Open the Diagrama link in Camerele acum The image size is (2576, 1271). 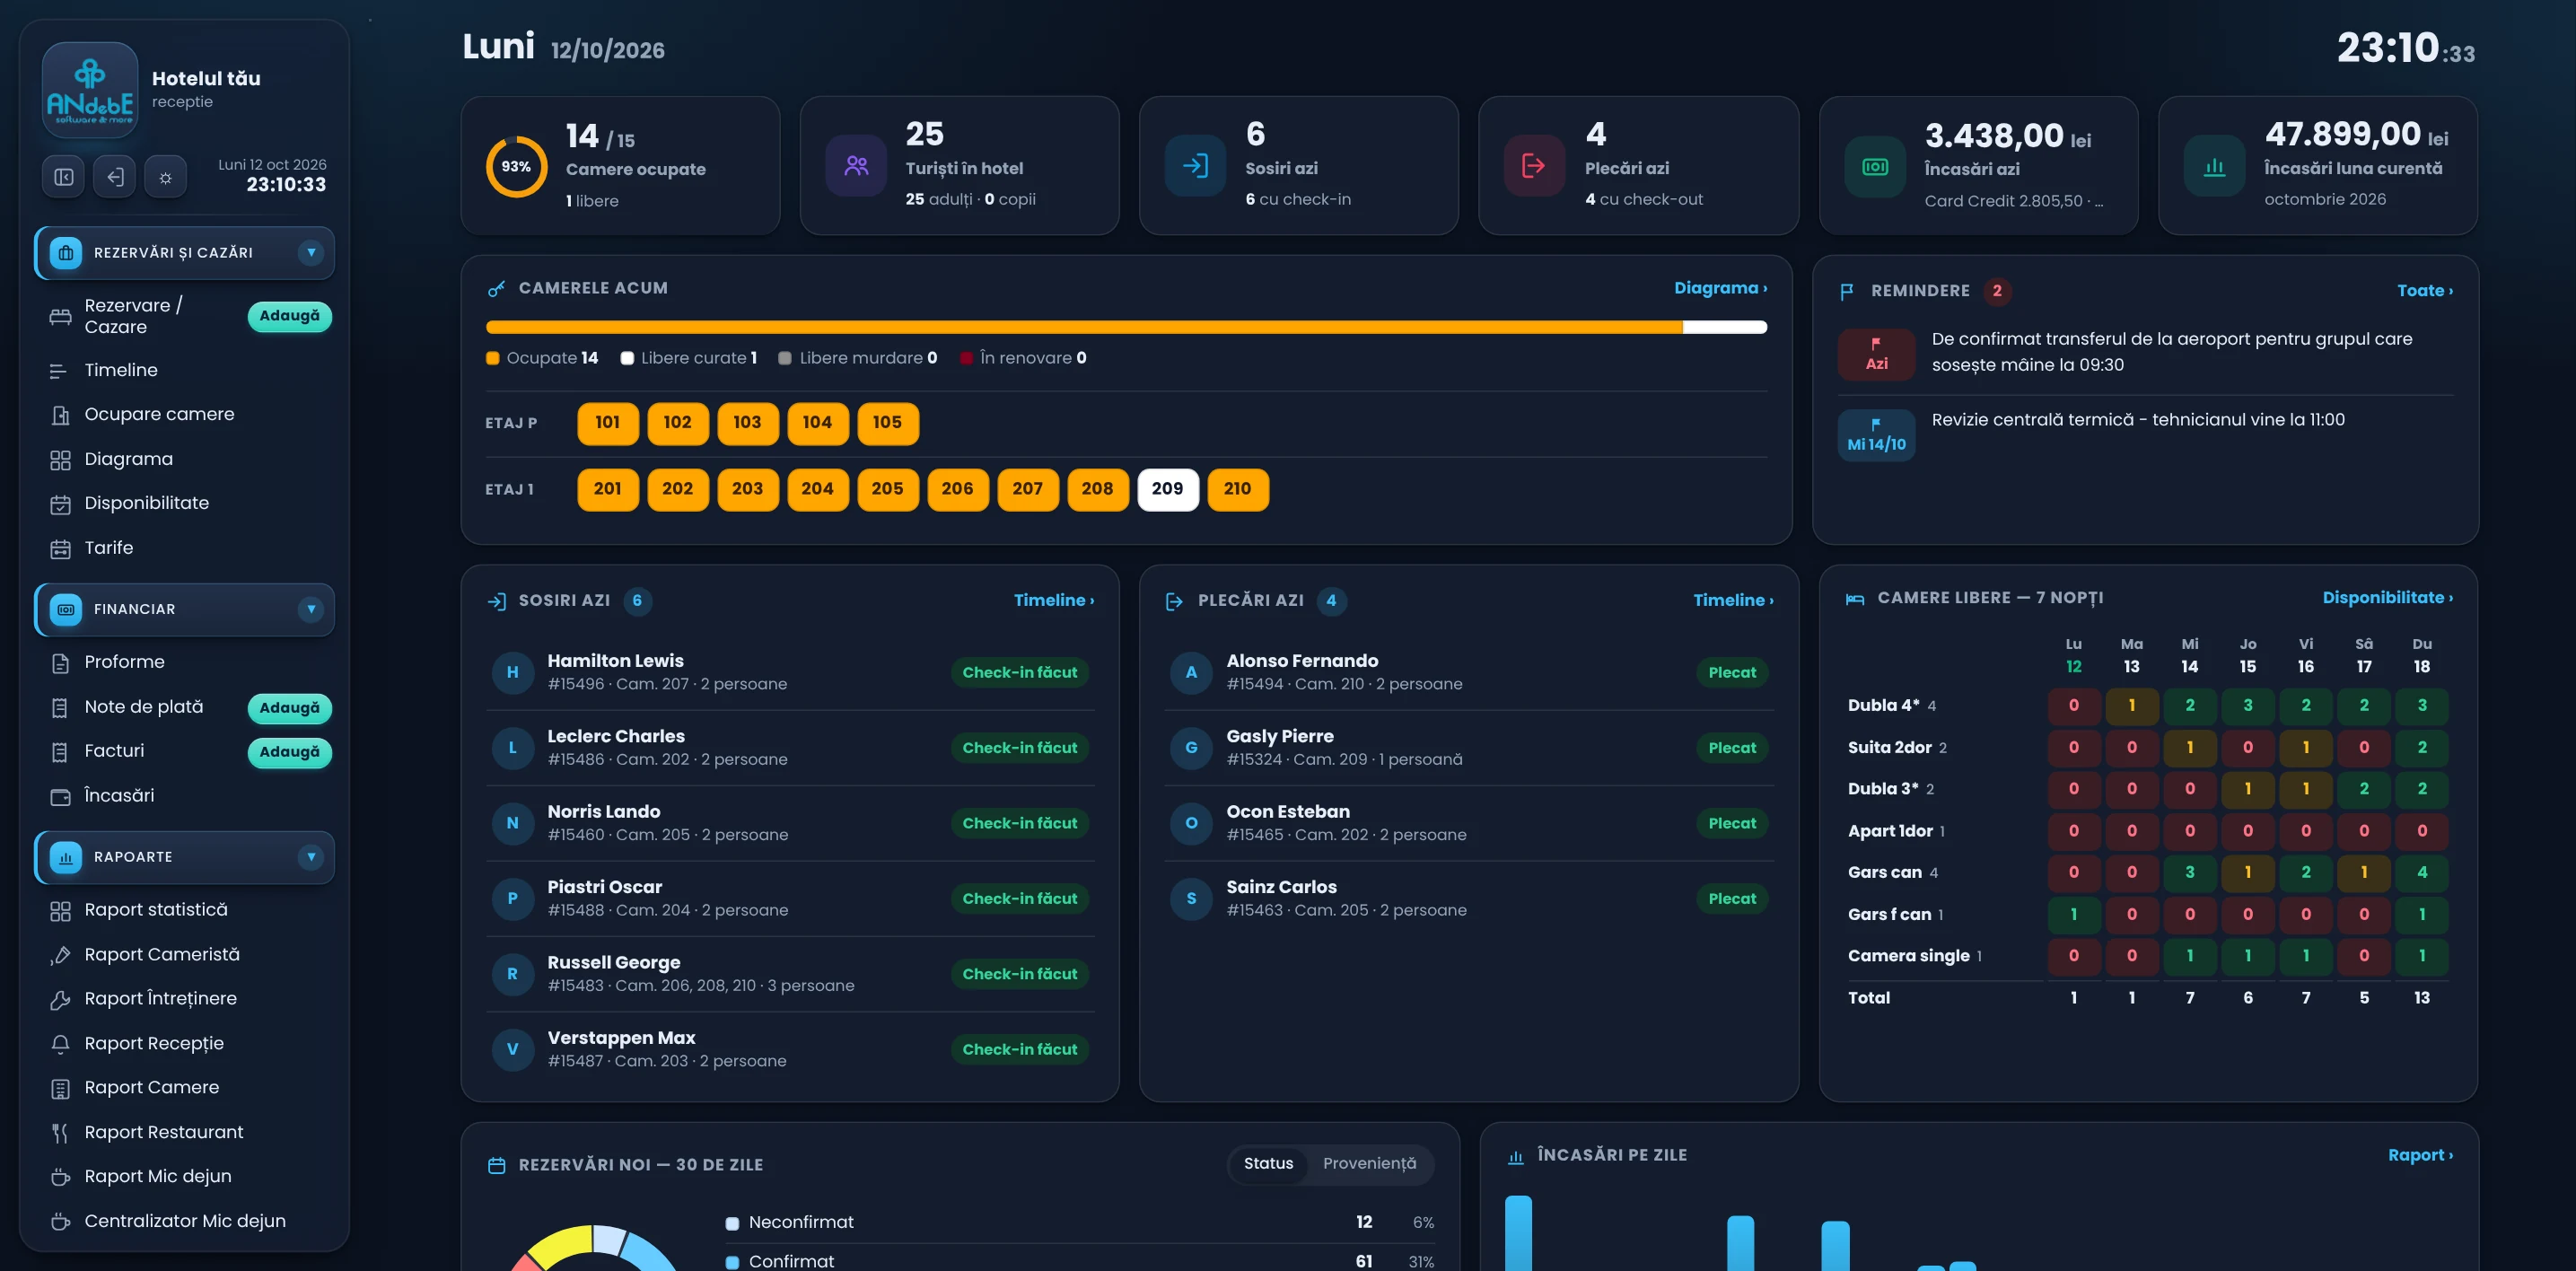(1720, 288)
